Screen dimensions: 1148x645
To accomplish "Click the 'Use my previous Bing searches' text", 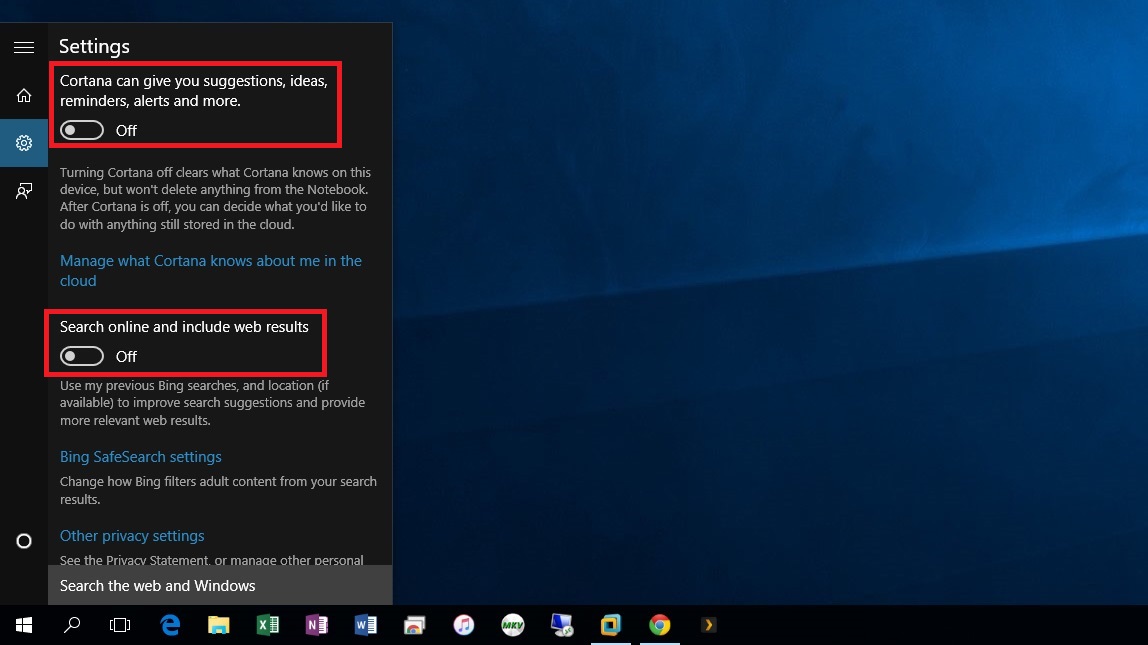I will pos(212,403).
